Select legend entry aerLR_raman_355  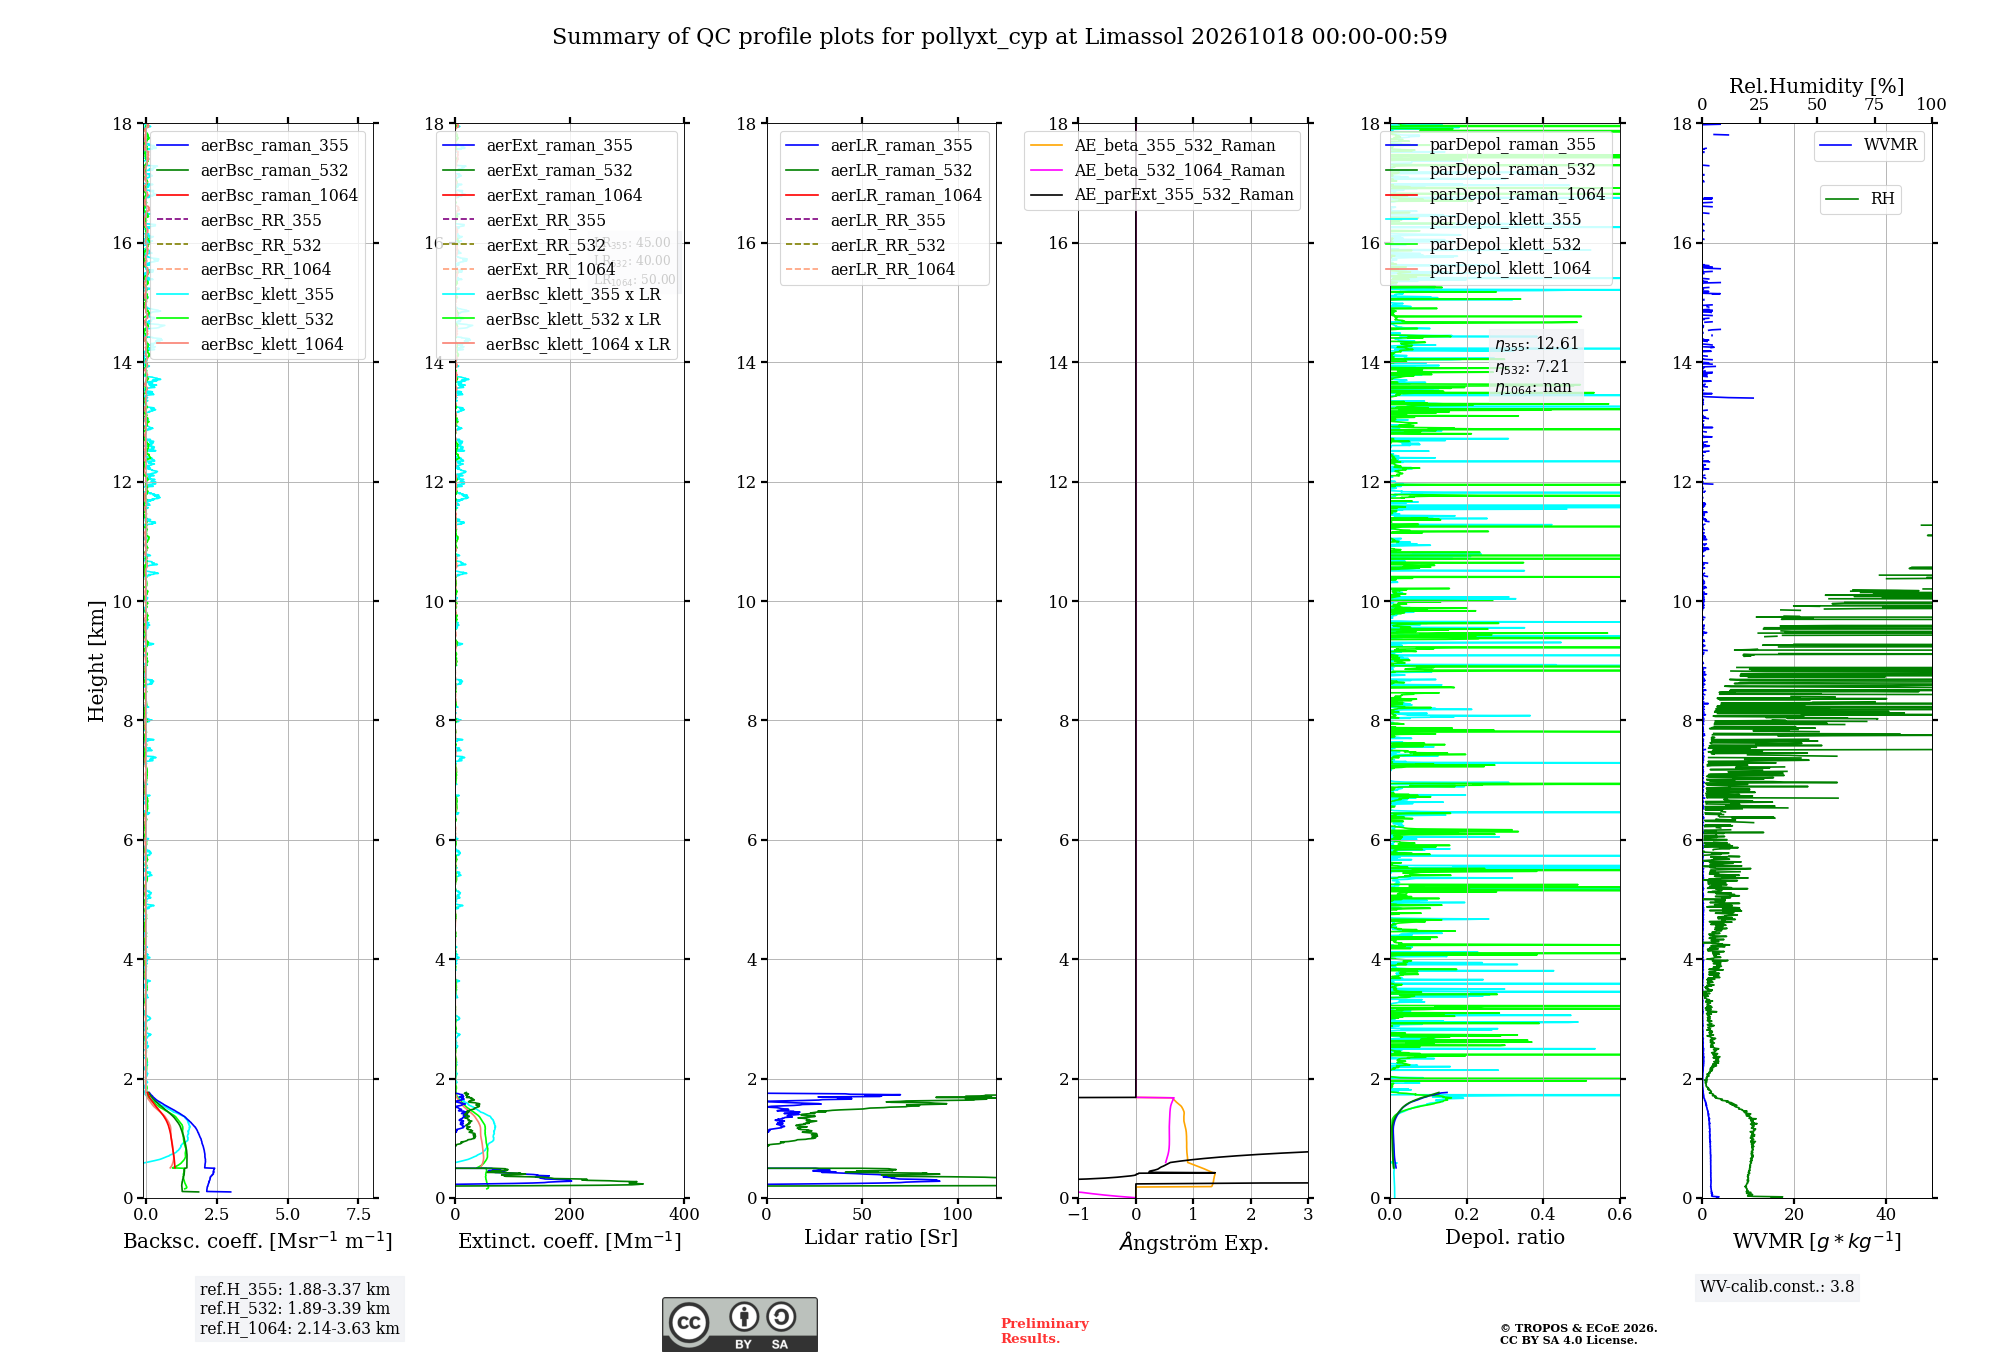tap(879, 146)
